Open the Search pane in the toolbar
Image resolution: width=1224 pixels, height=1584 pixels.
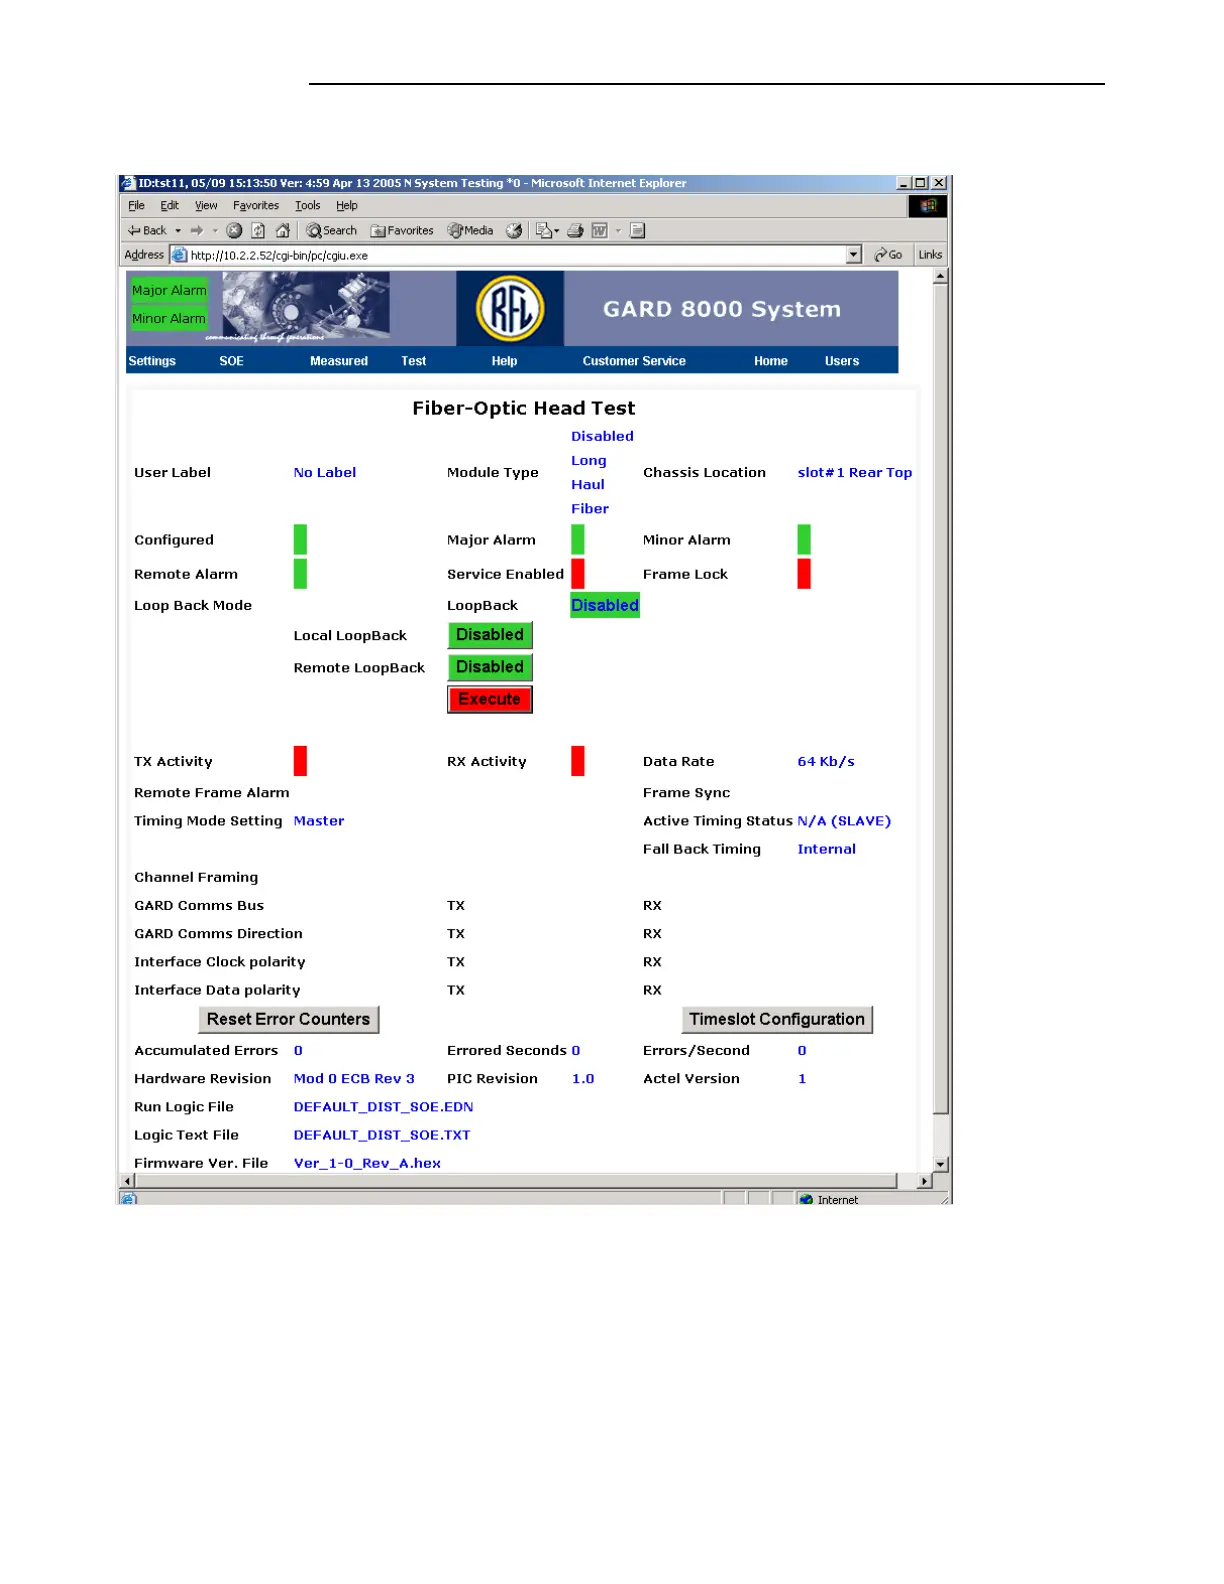(x=332, y=230)
